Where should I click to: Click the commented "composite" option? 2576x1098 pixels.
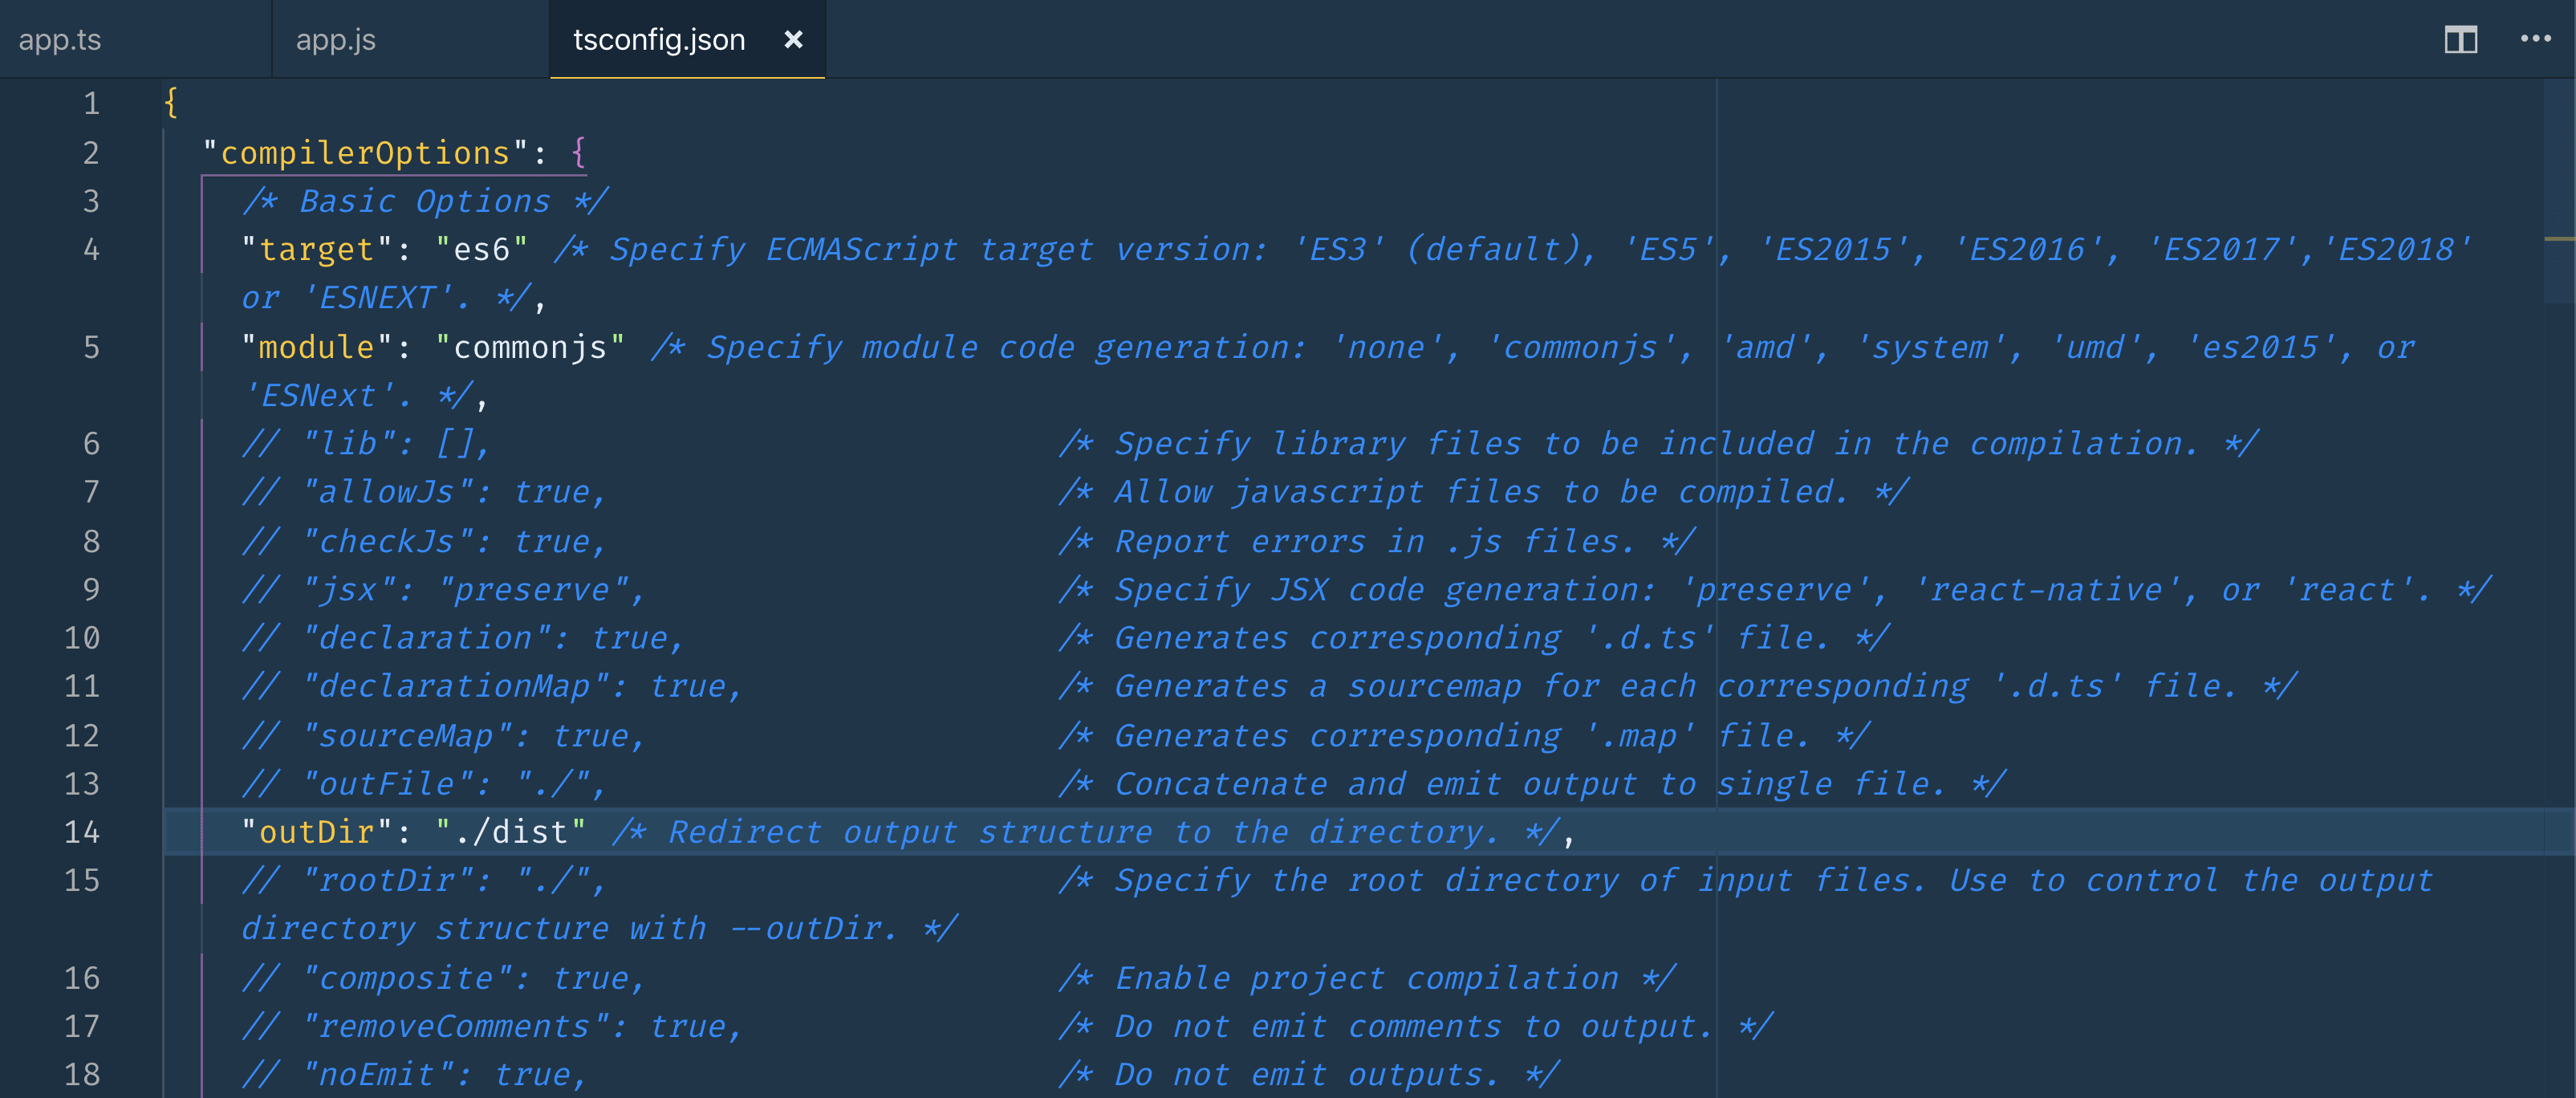444,978
